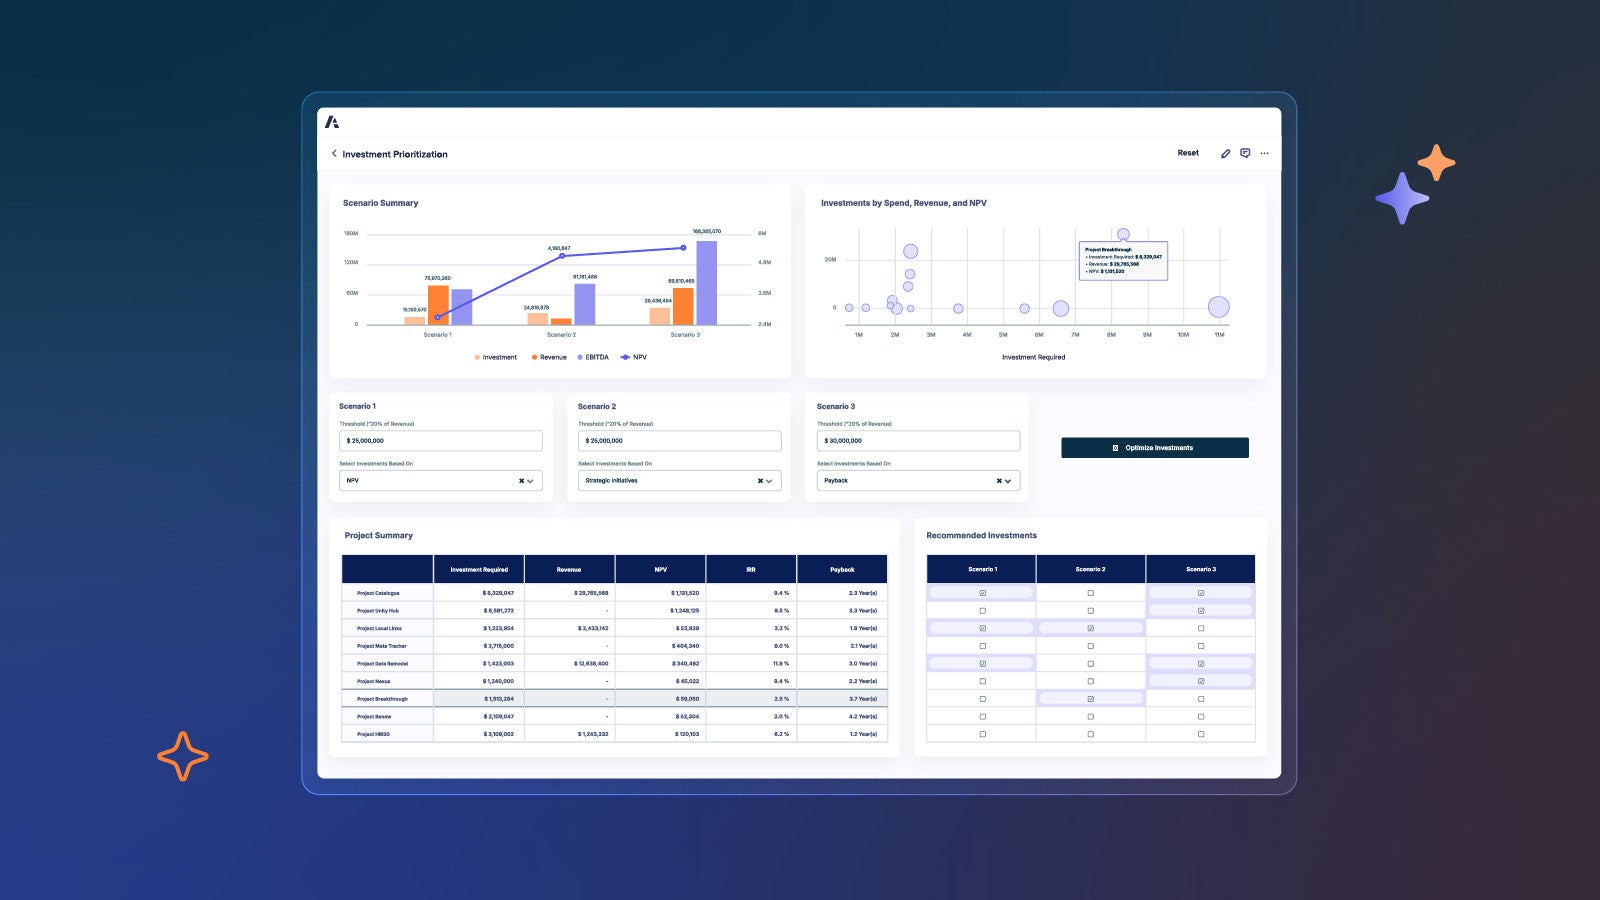This screenshot has width=1600, height=900.
Task: Select the Project Breakthrough row label
Action: [382, 699]
